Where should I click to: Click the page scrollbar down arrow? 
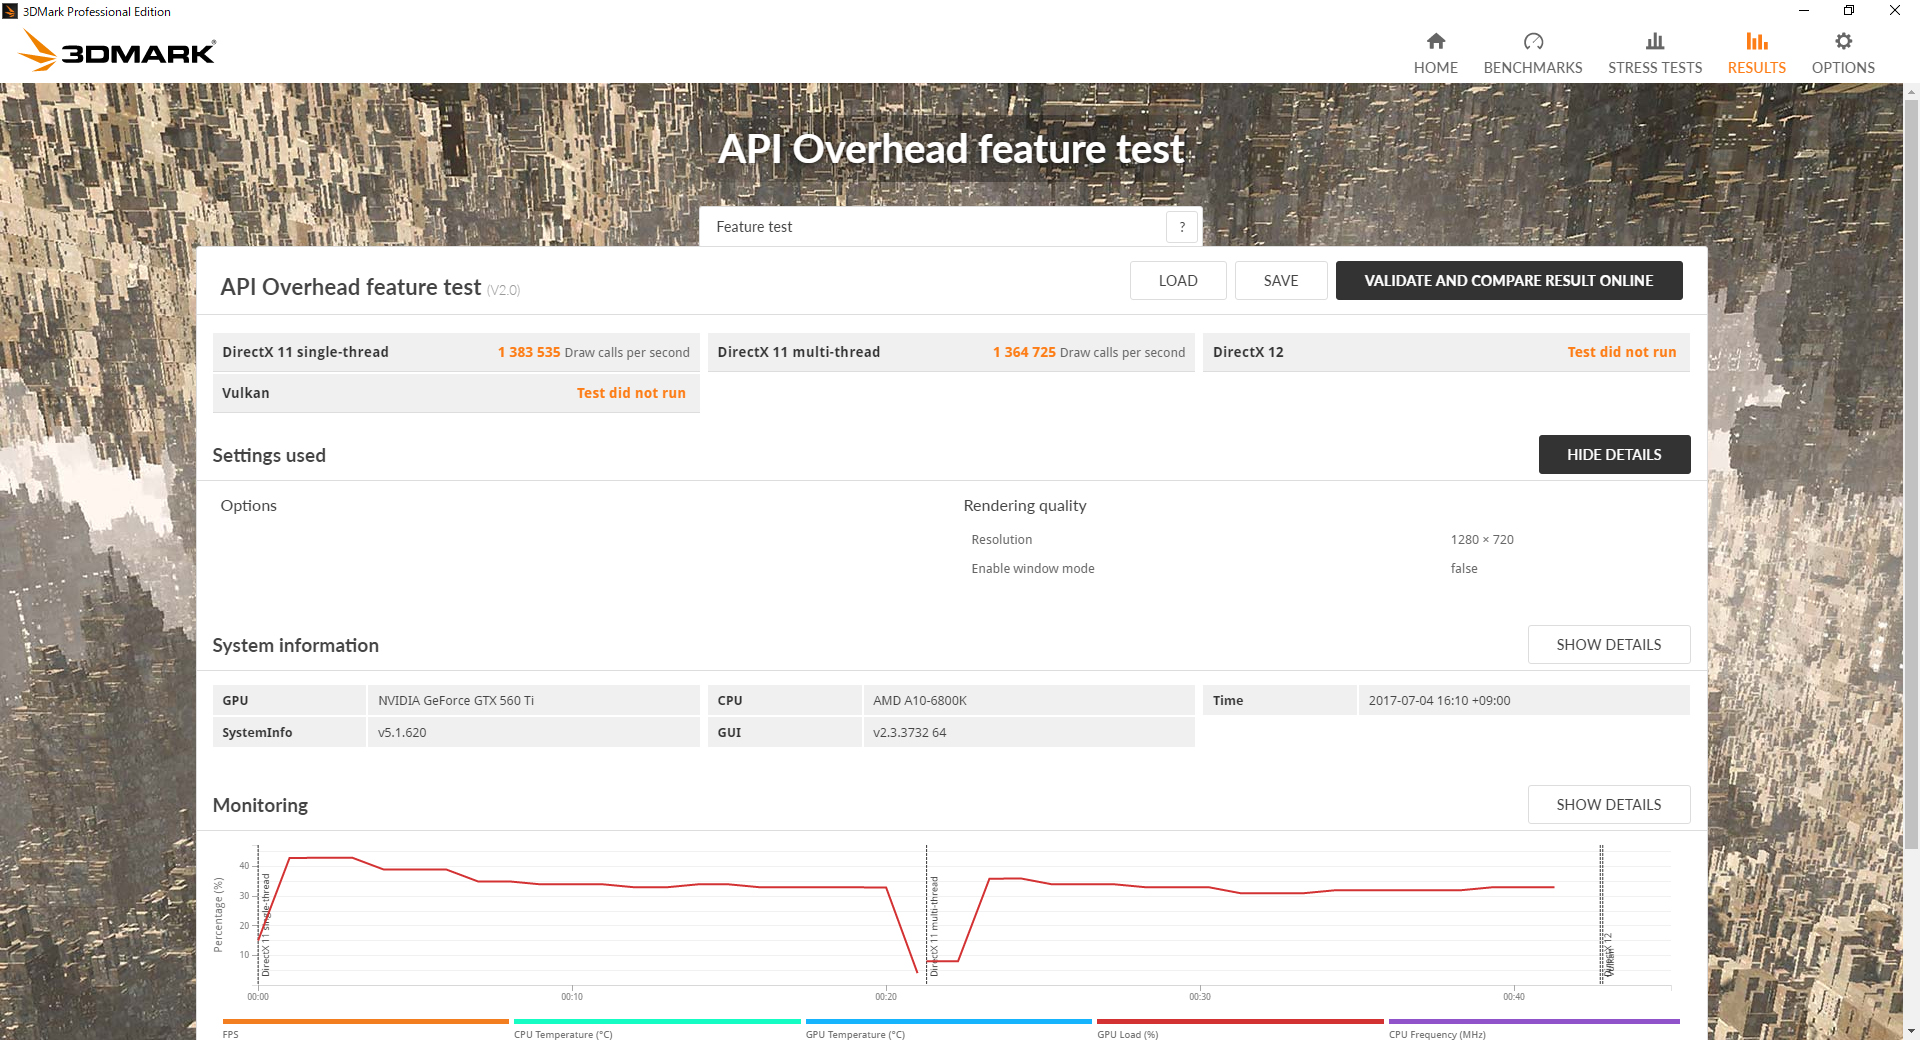1911,1031
